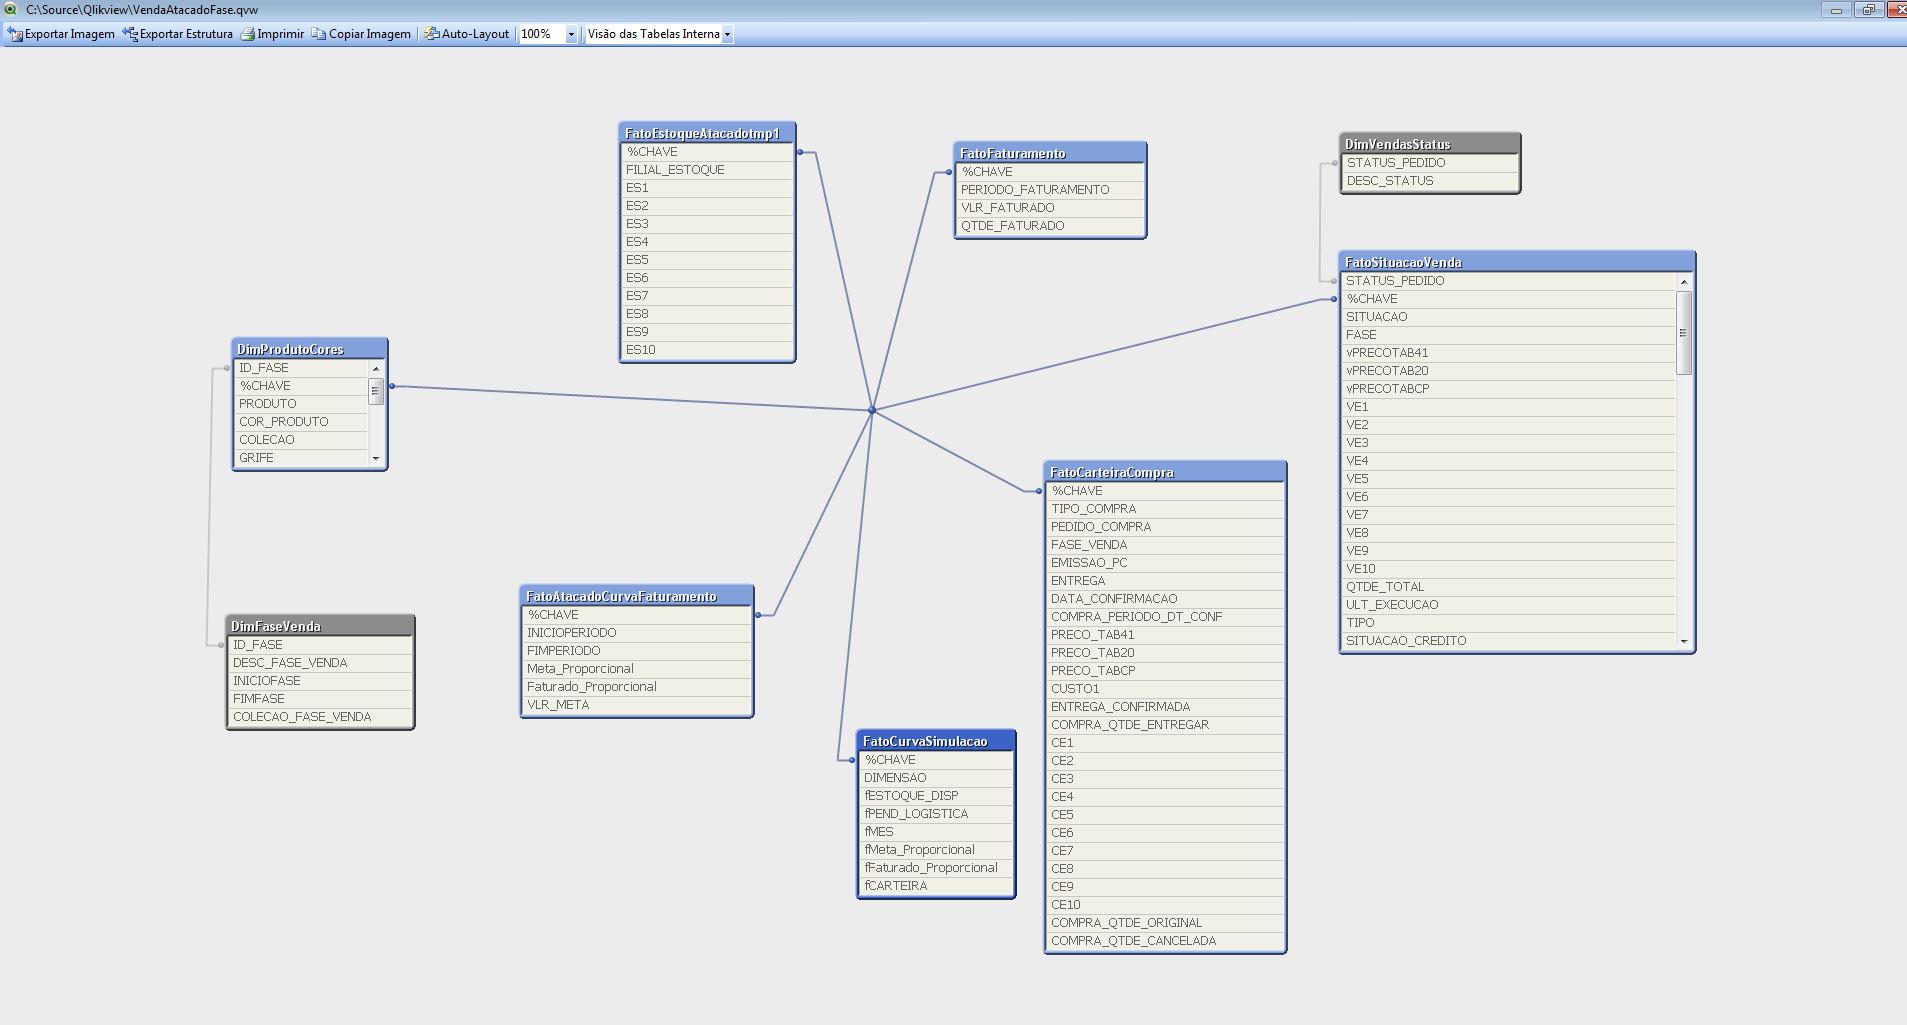Select the FatoAtacadoCurvaFaturamento table header
The height and width of the screenshot is (1025, 1907).
pos(637,596)
